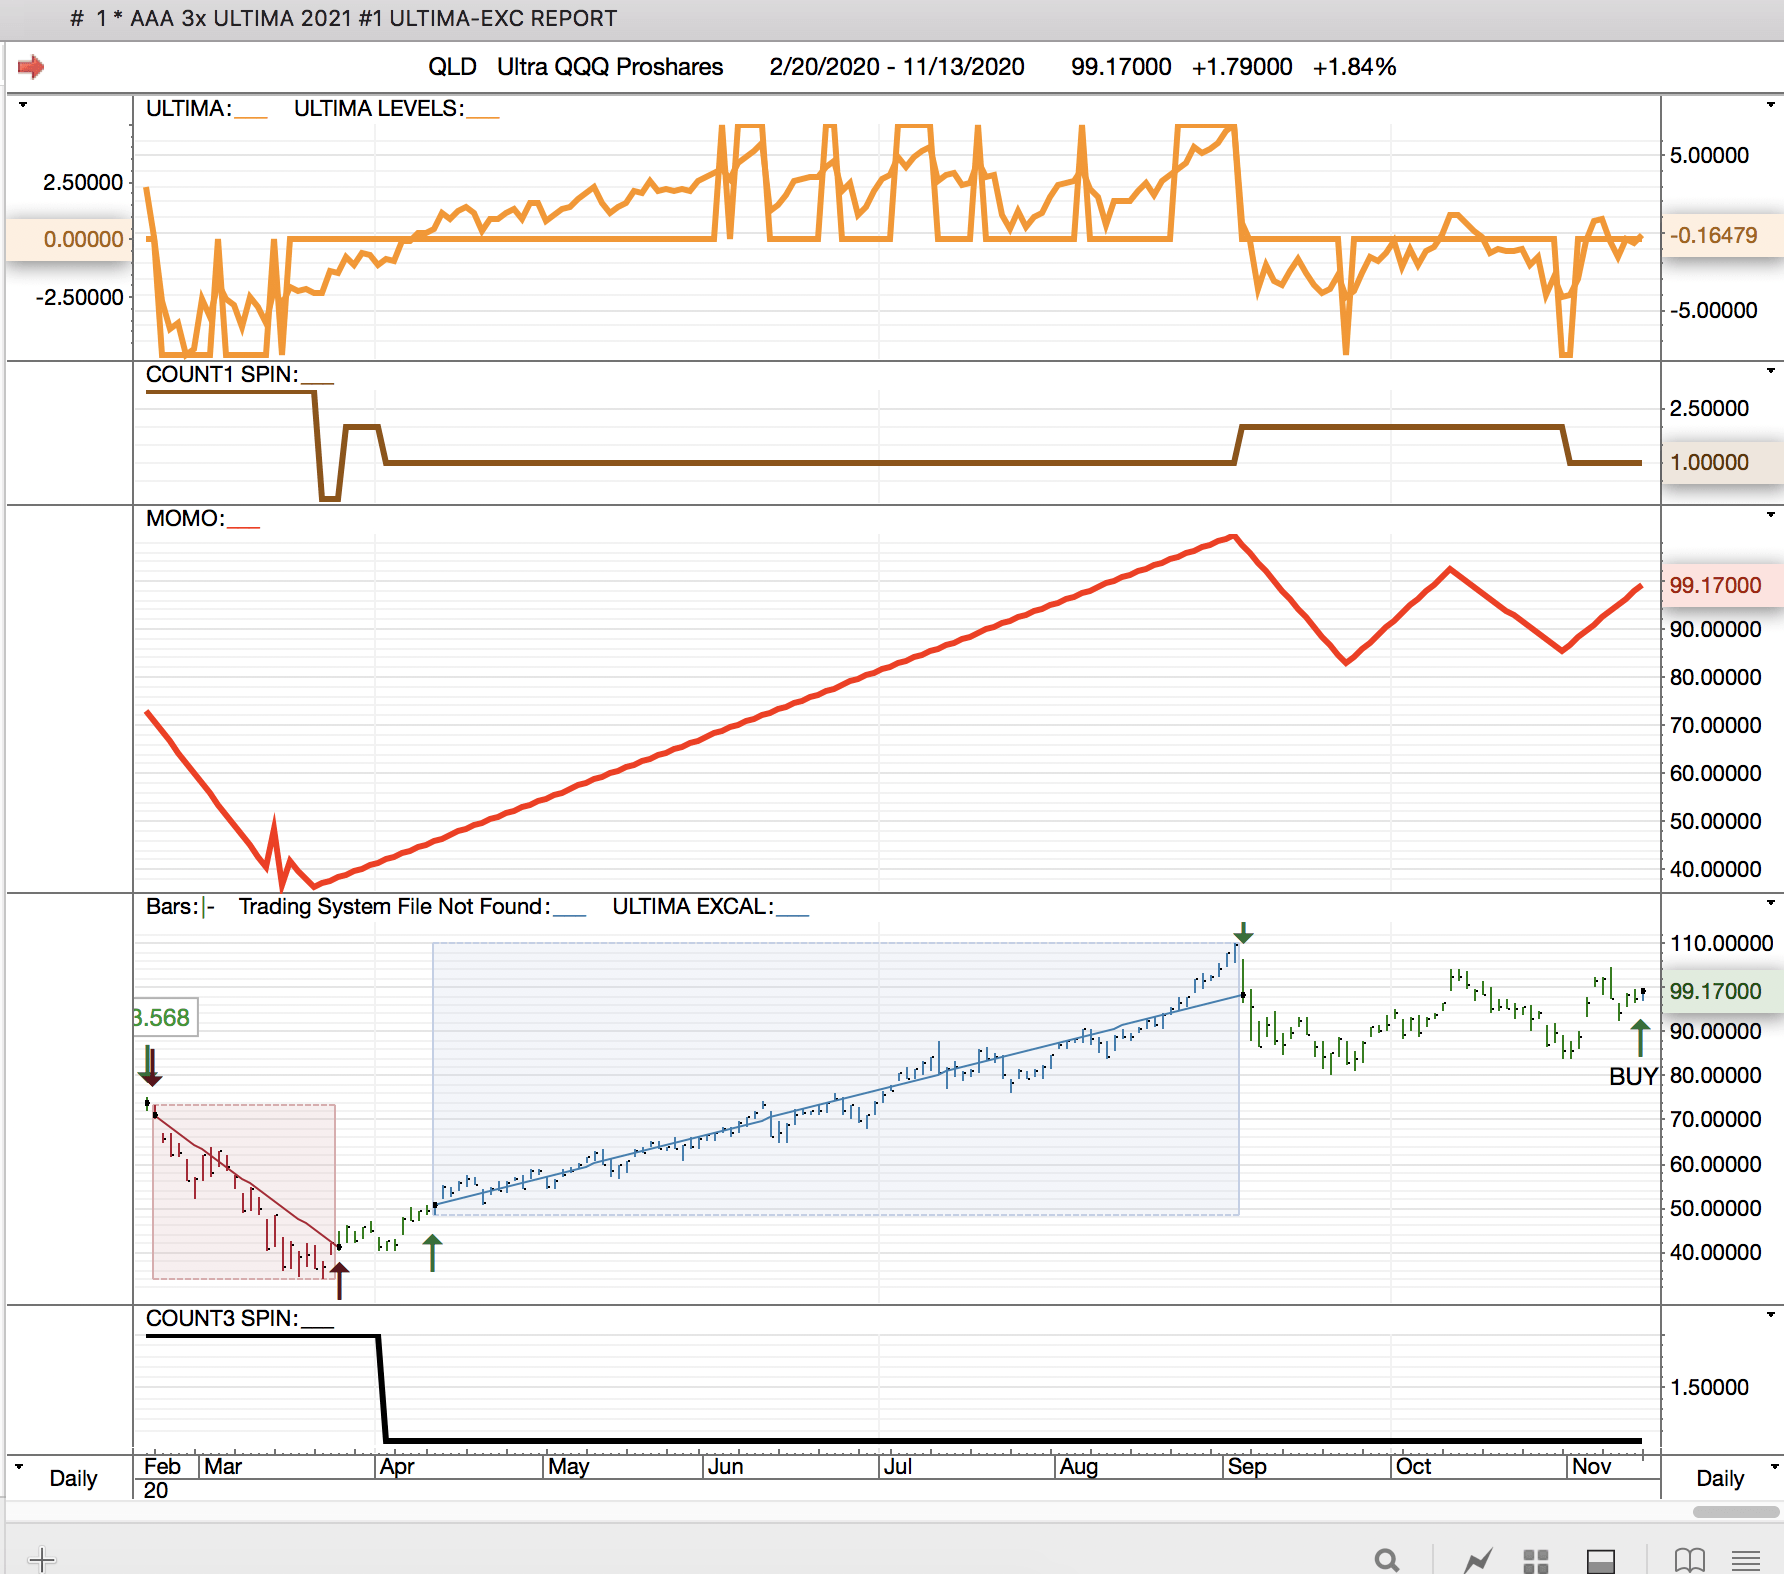Open the four-square grid layout icon
The width and height of the screenshot is (1784, 1574).
(1536, 1560)
